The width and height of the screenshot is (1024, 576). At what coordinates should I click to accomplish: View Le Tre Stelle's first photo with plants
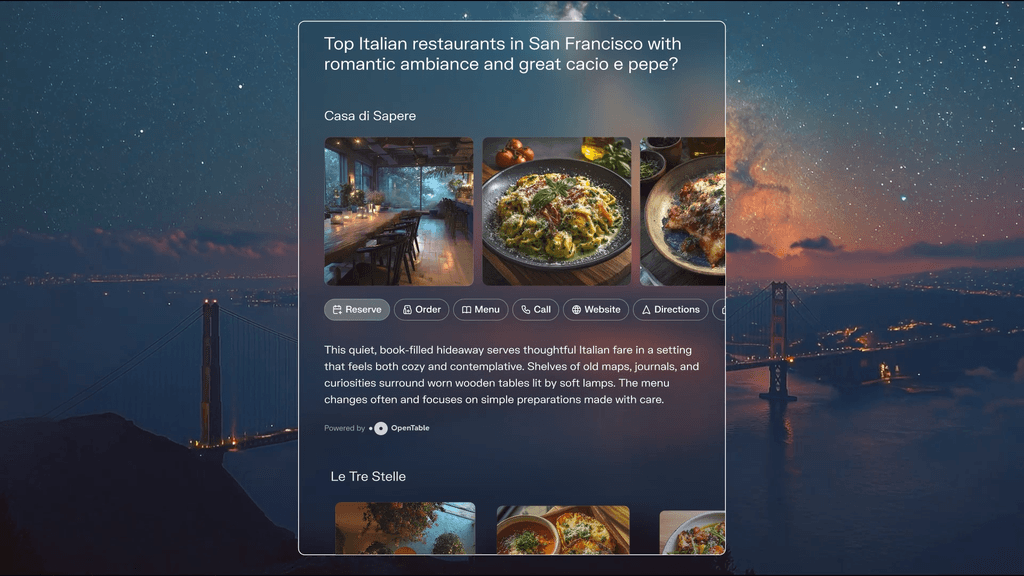pyautogui.click(x=406, y=528)
